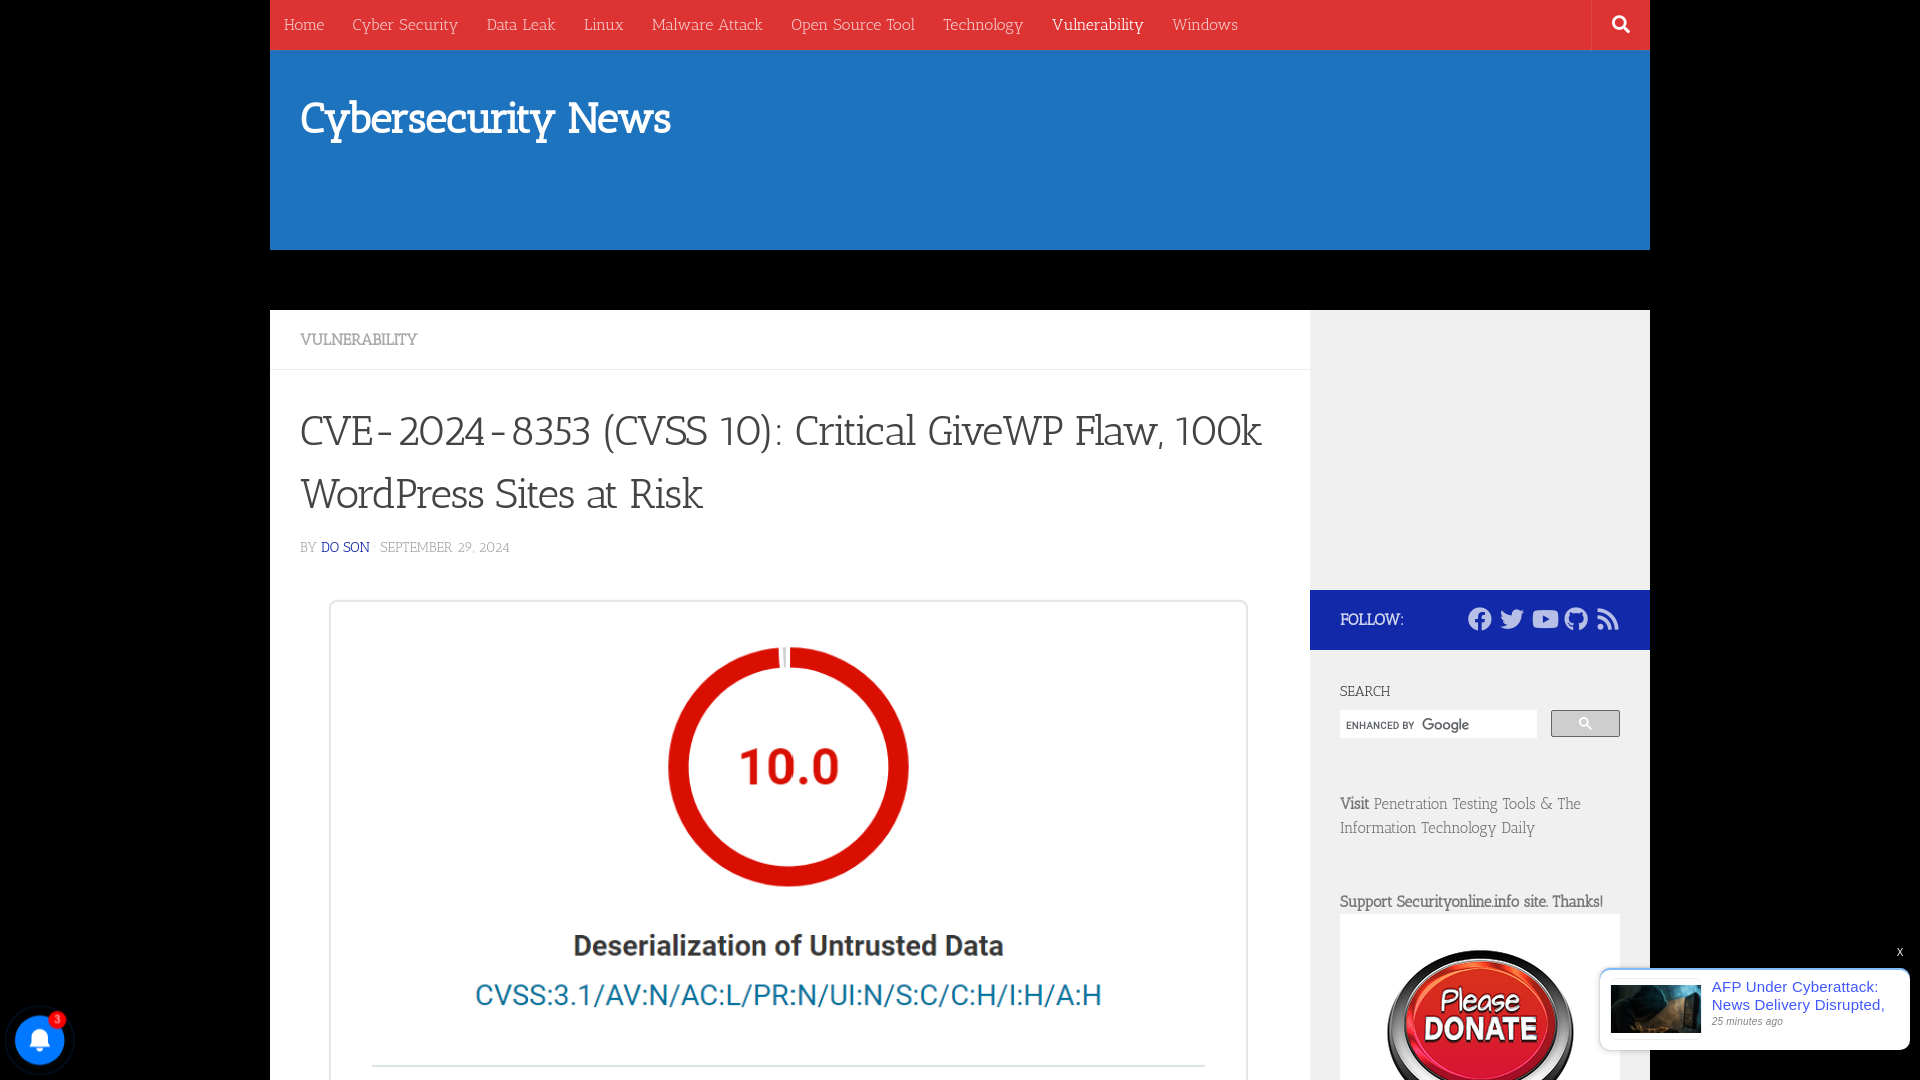Click the search submit button in sidebar
This screenshot has width=1920, height=1080.
pyautogui.click(x=1585, y=723)
